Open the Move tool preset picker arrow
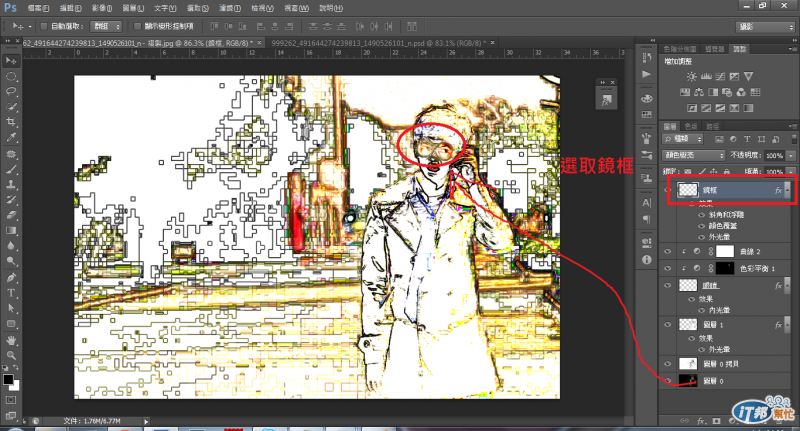The width and height of the screenshot is (800, 431). [x=30, y=27]
